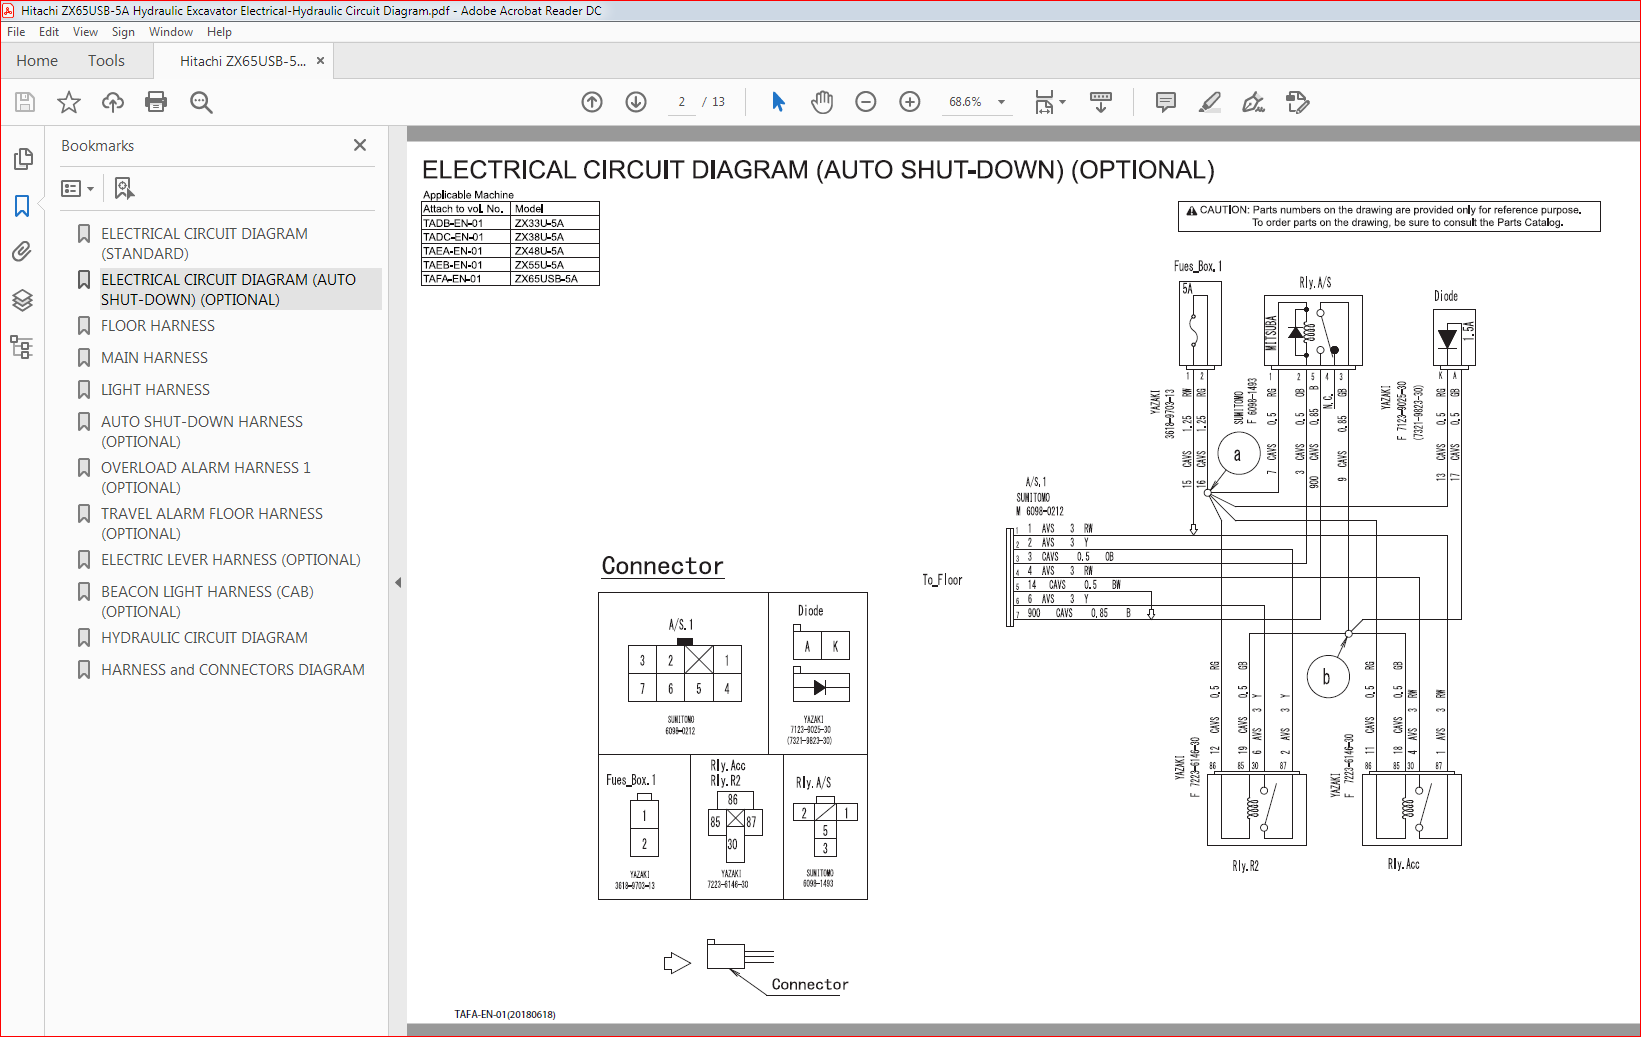Open the attachments paperclip panel
1641x1037 pixels.
(x=22, y=252)
